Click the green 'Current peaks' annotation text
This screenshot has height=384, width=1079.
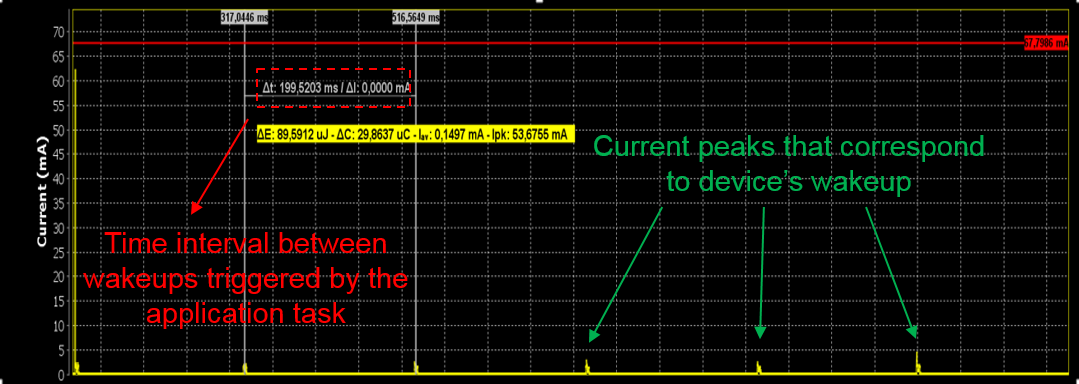pyautogui.click(x=789, y=164)
